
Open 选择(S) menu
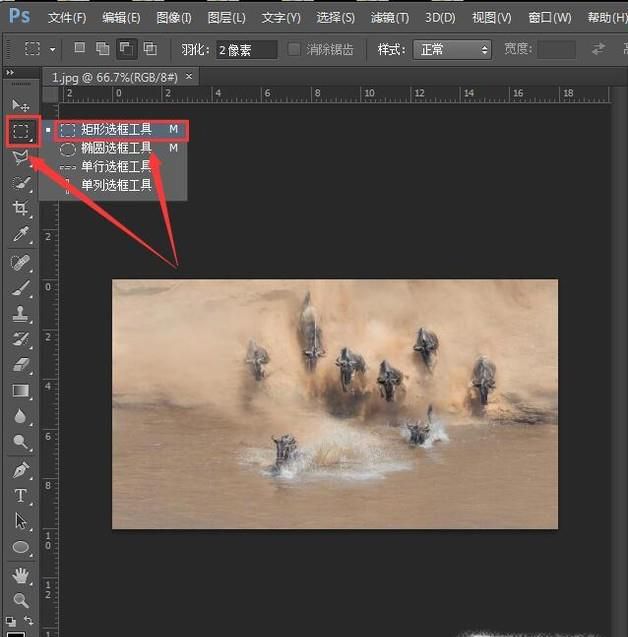tap(336, 18)
